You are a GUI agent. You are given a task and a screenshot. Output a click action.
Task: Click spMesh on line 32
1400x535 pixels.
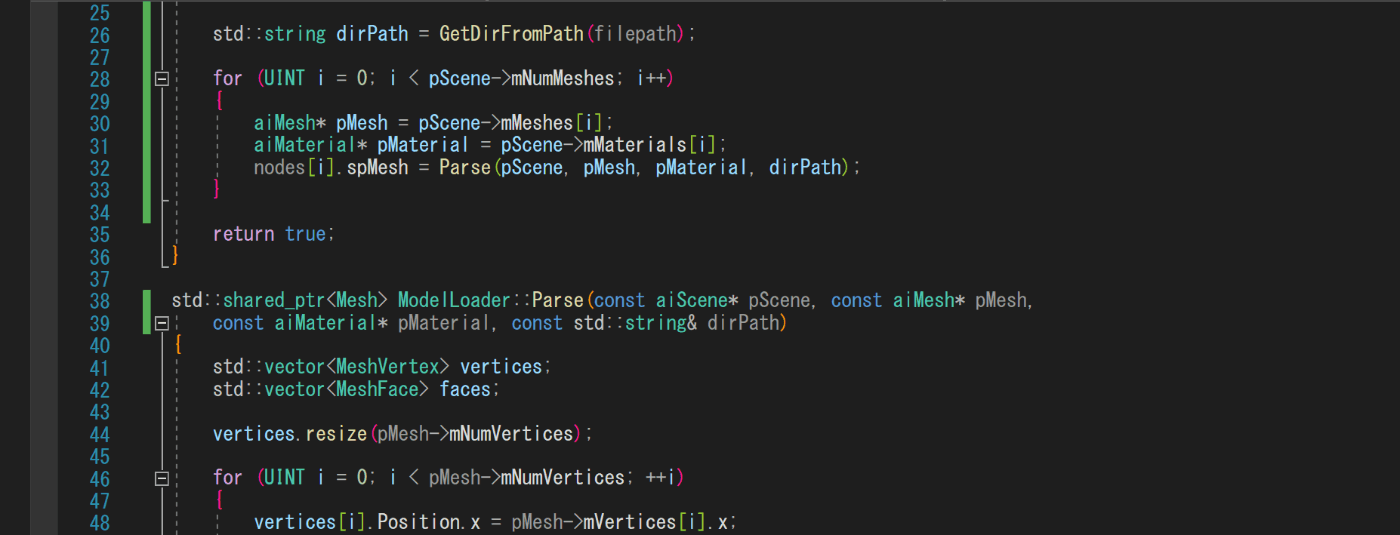(x=377, y=167)
